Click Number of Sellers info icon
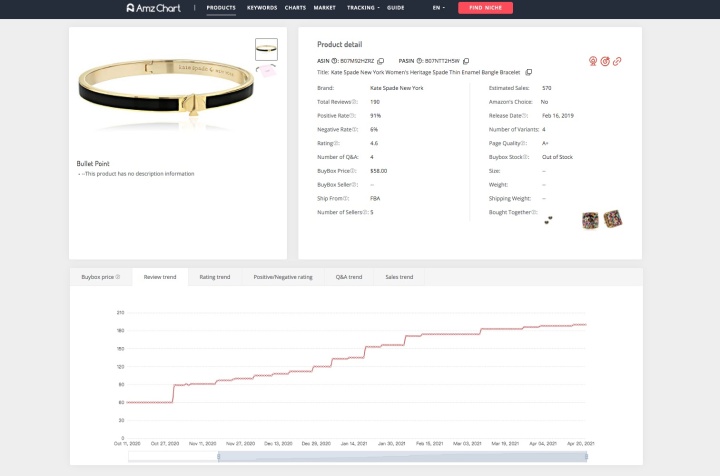This screenshot has width=720, height=476. [x=366, y=212]
